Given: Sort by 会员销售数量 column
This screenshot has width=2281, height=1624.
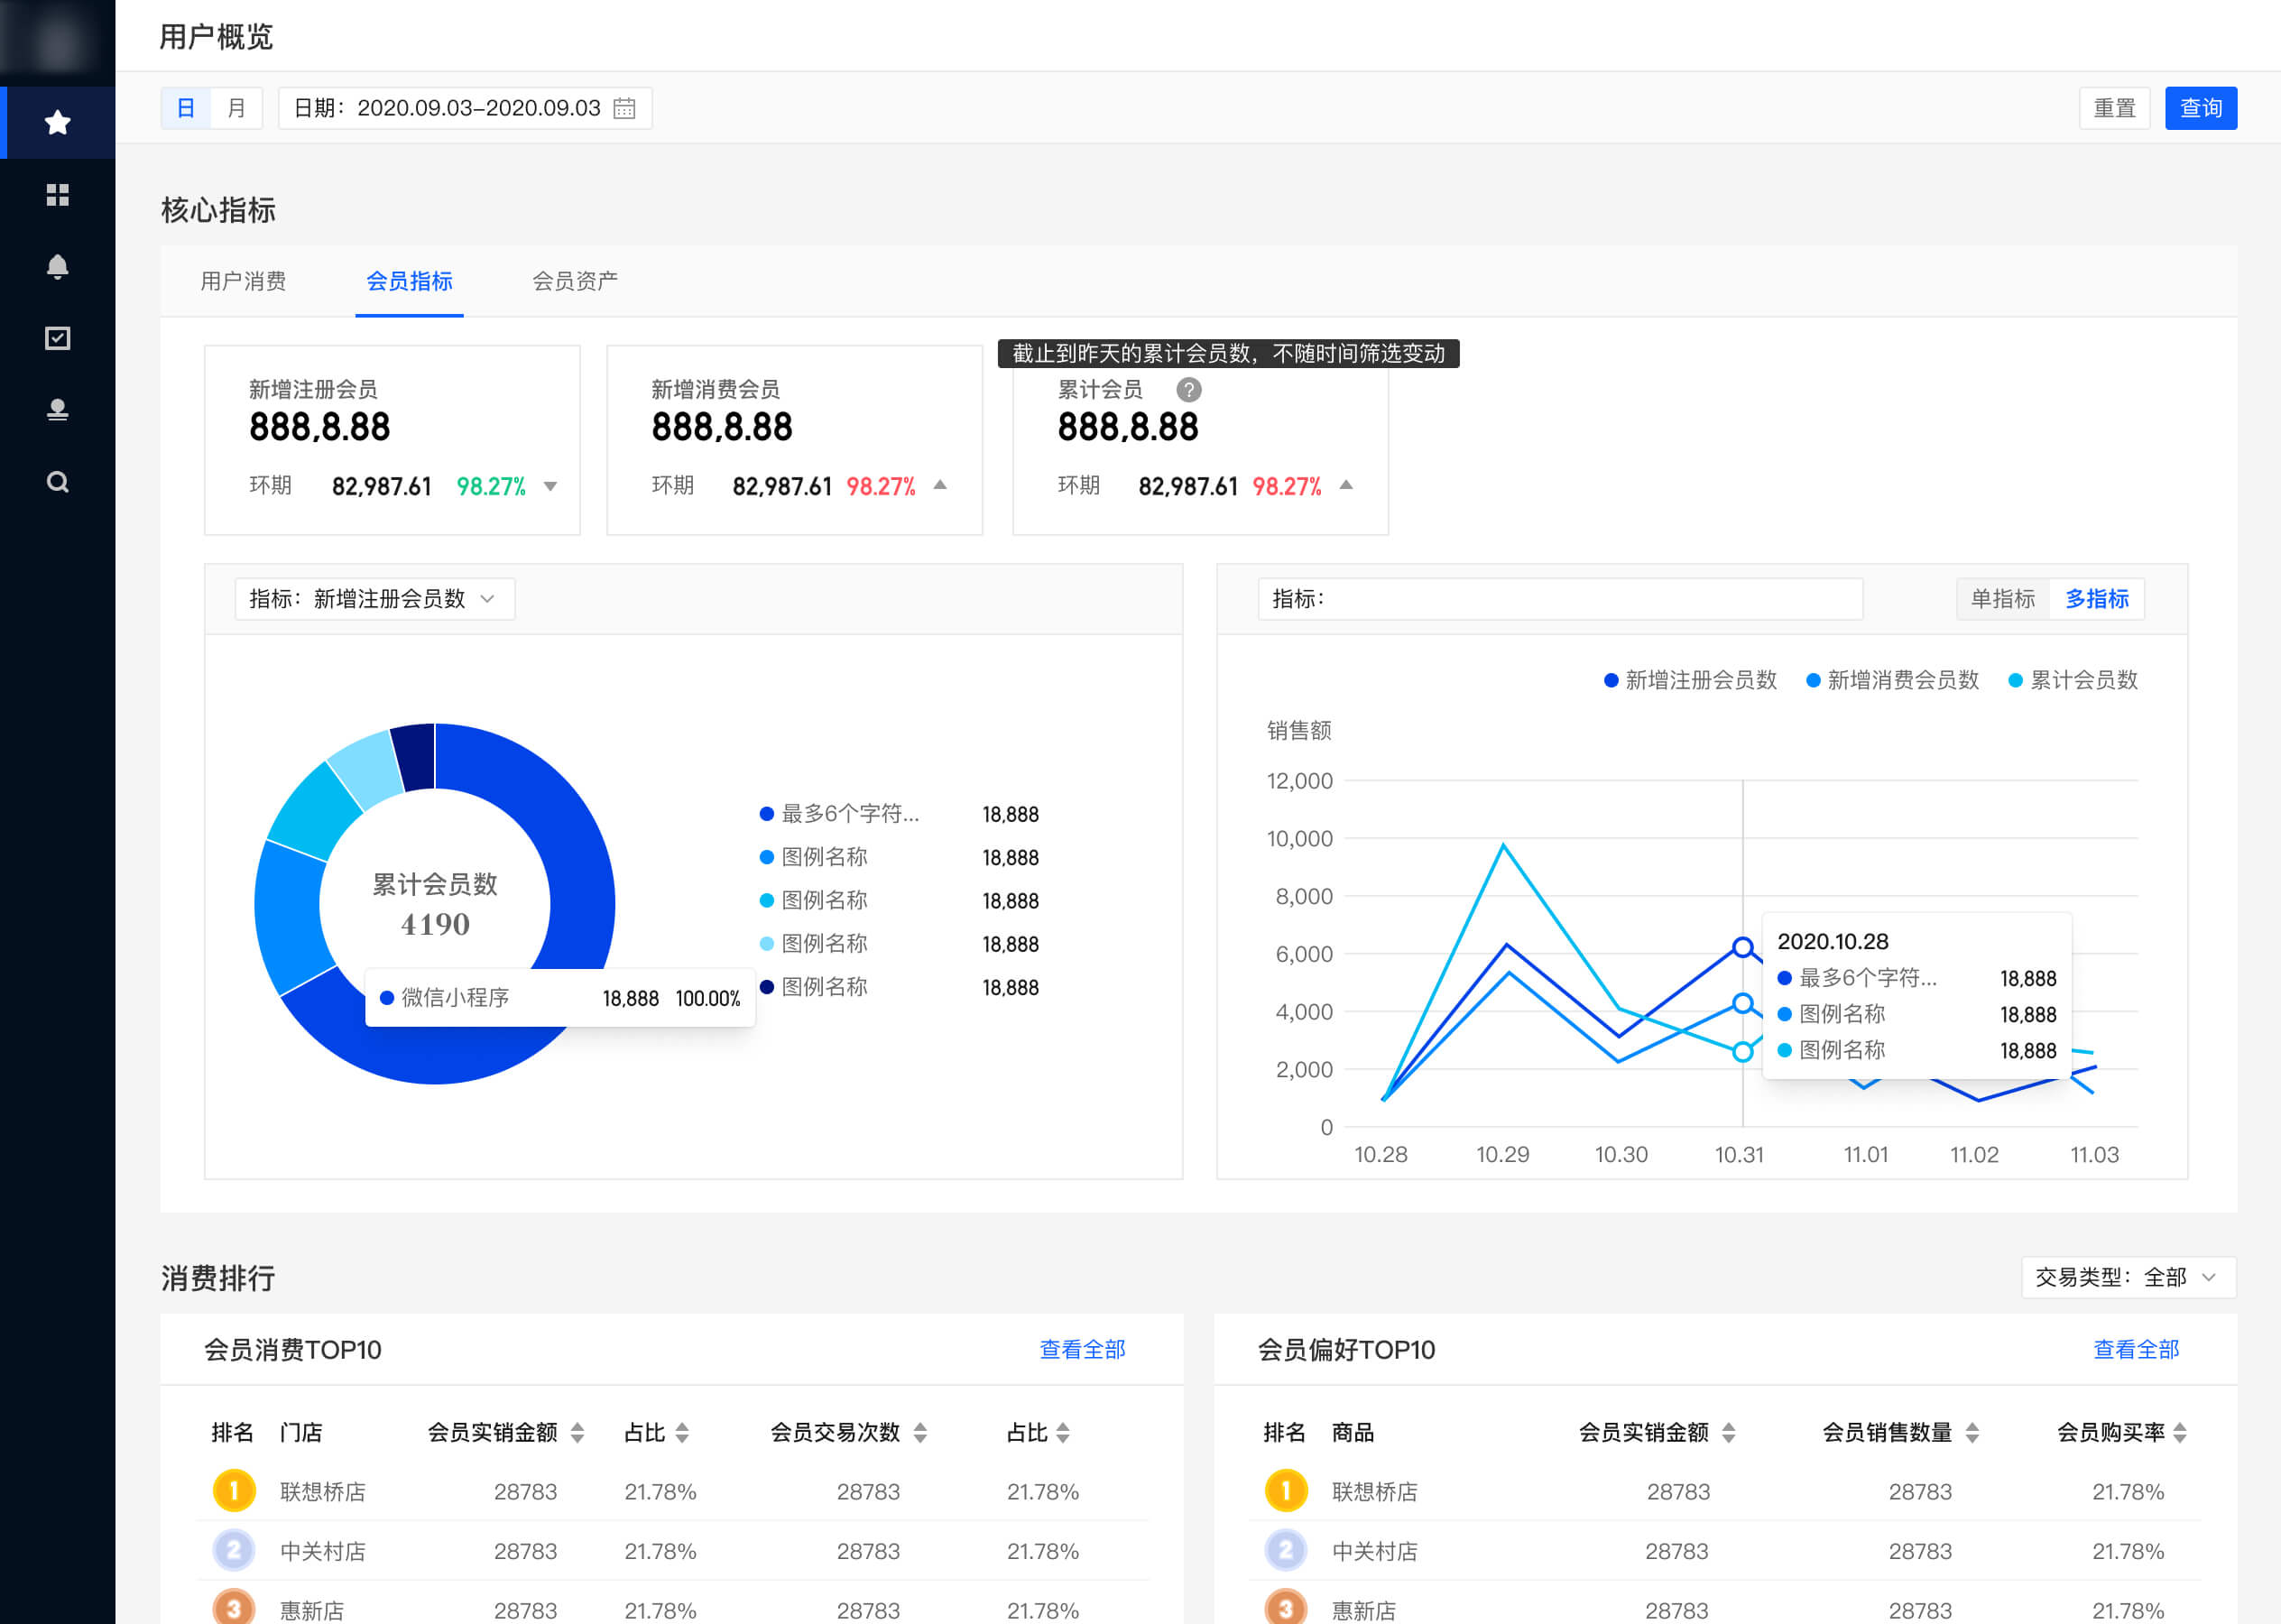Looking at the screenshot, I should click(1972, 1432).
